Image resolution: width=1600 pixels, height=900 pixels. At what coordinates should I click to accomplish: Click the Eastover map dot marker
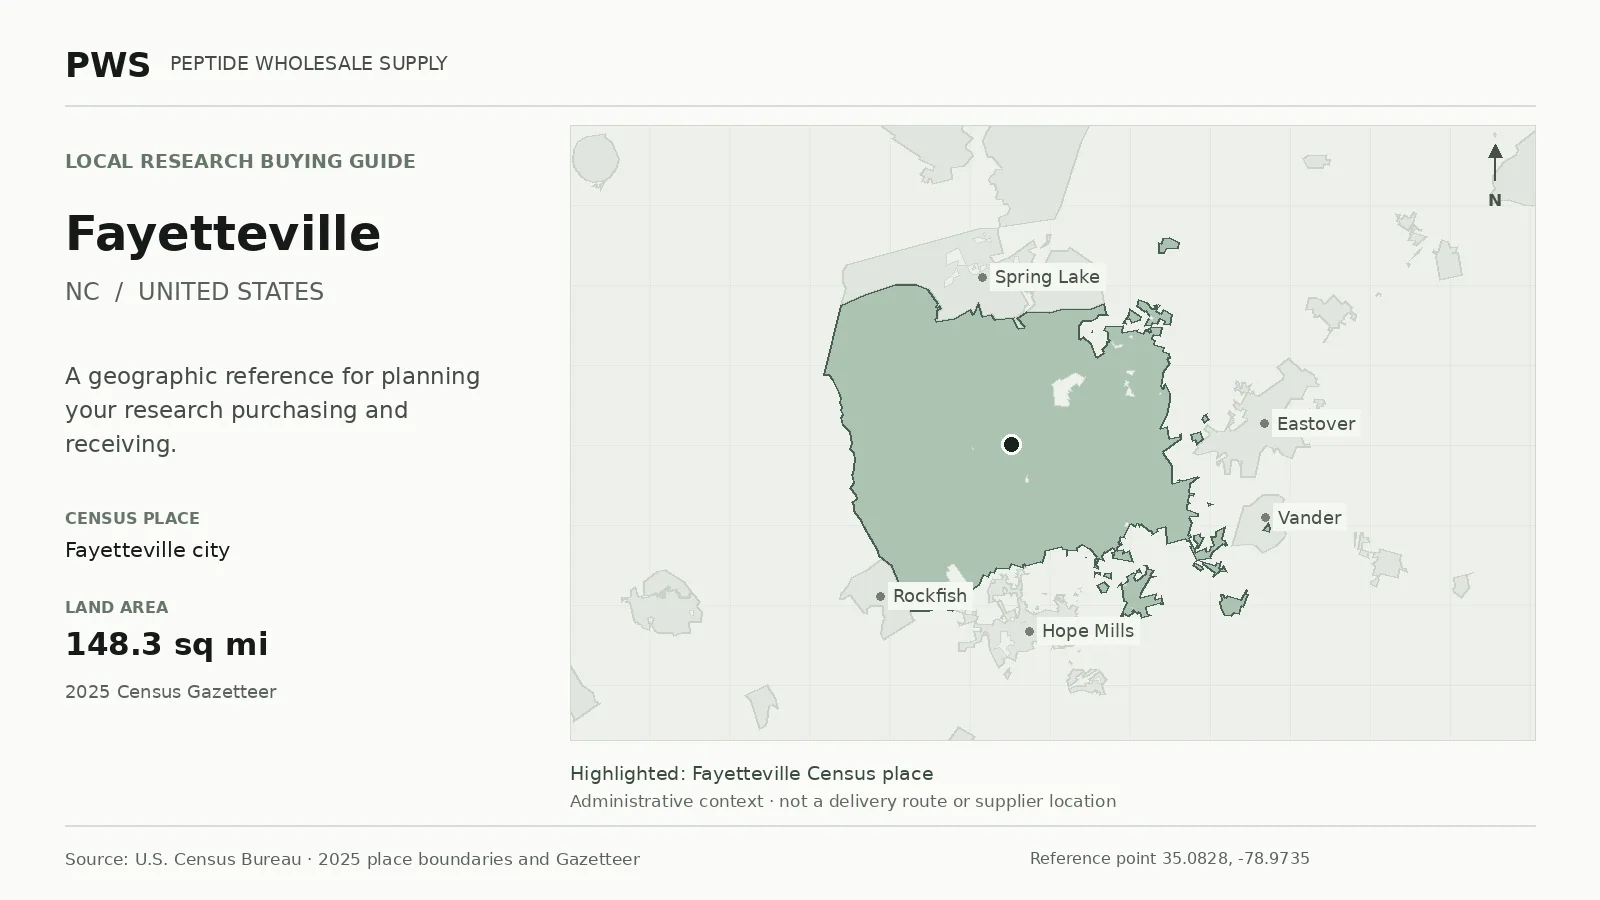[1264, 423]
